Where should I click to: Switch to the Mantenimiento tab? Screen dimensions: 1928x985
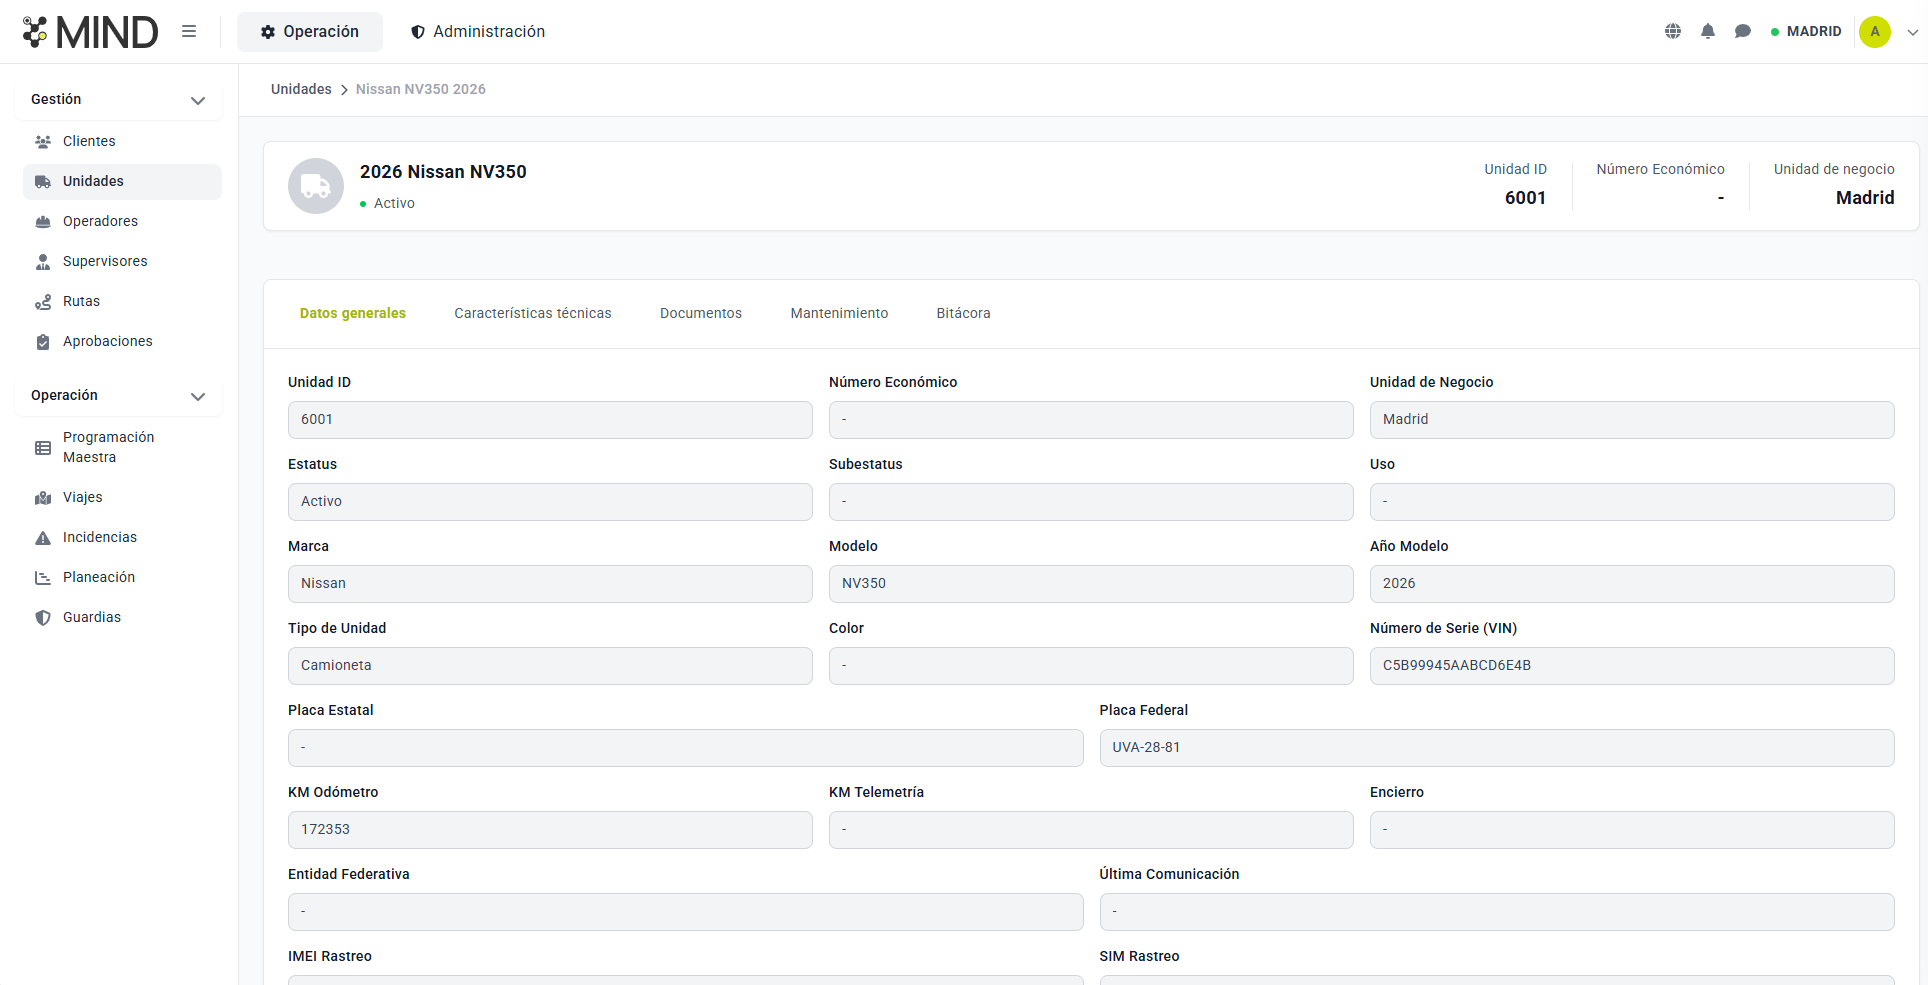[839, 313]
